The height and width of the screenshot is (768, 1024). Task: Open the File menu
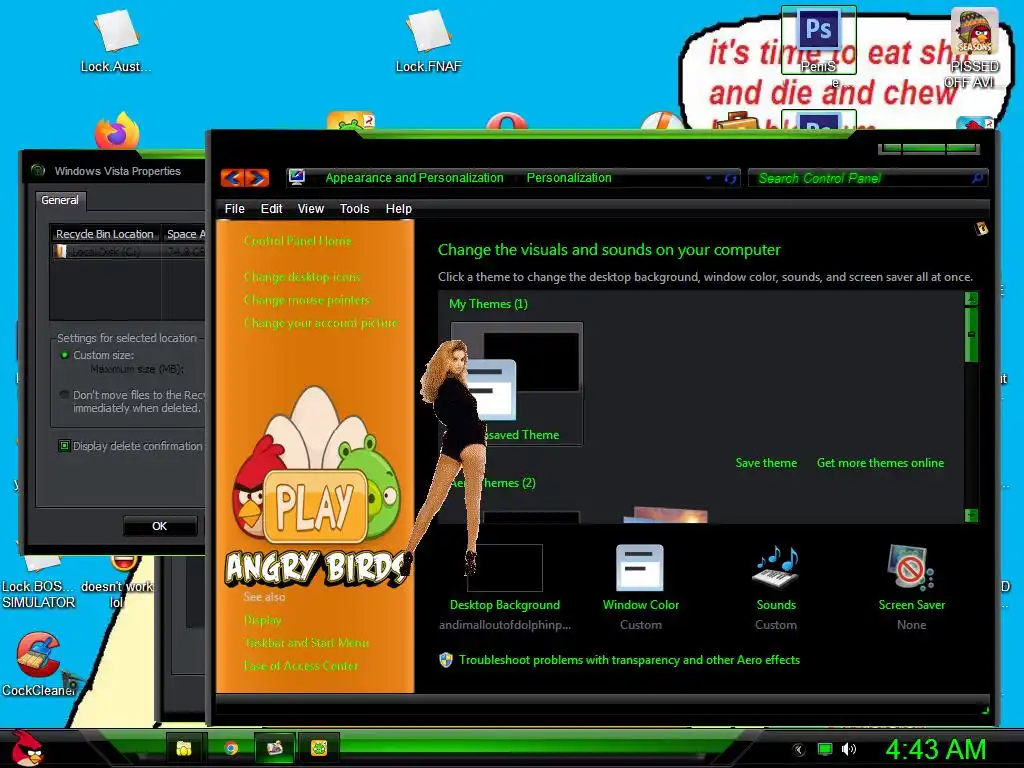click(x=234, y=208)
